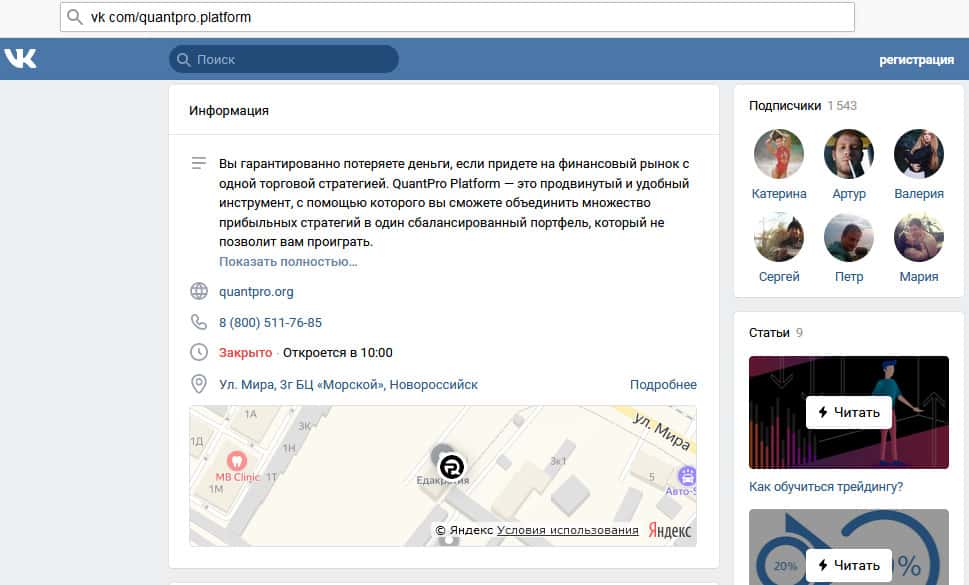Click the purple Авто marker on map
The height and width of the screenshot is (585, 969).
(687, 476)
